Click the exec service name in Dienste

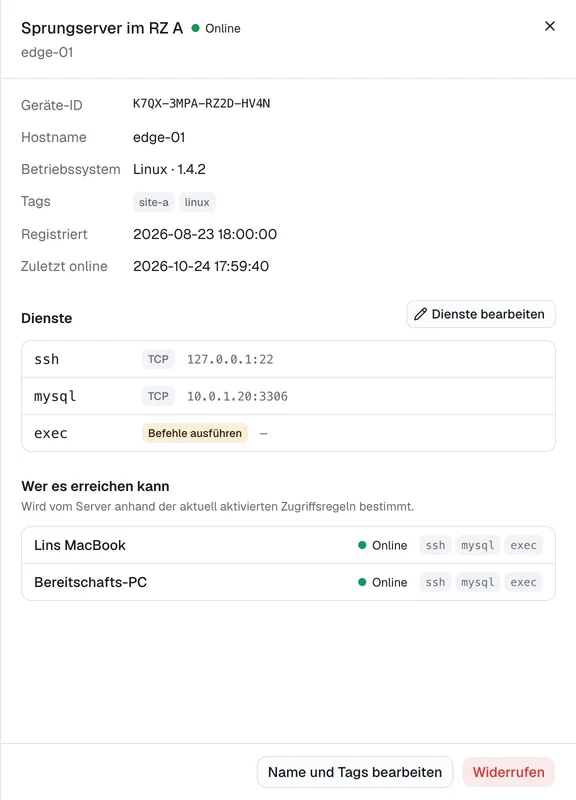click(51, 433)
